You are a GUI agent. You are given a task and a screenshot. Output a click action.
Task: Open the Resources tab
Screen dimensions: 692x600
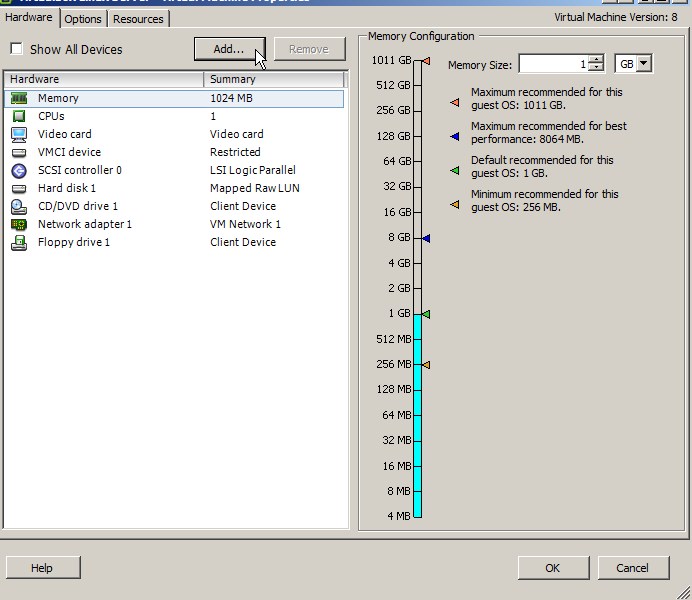[138, 19]
